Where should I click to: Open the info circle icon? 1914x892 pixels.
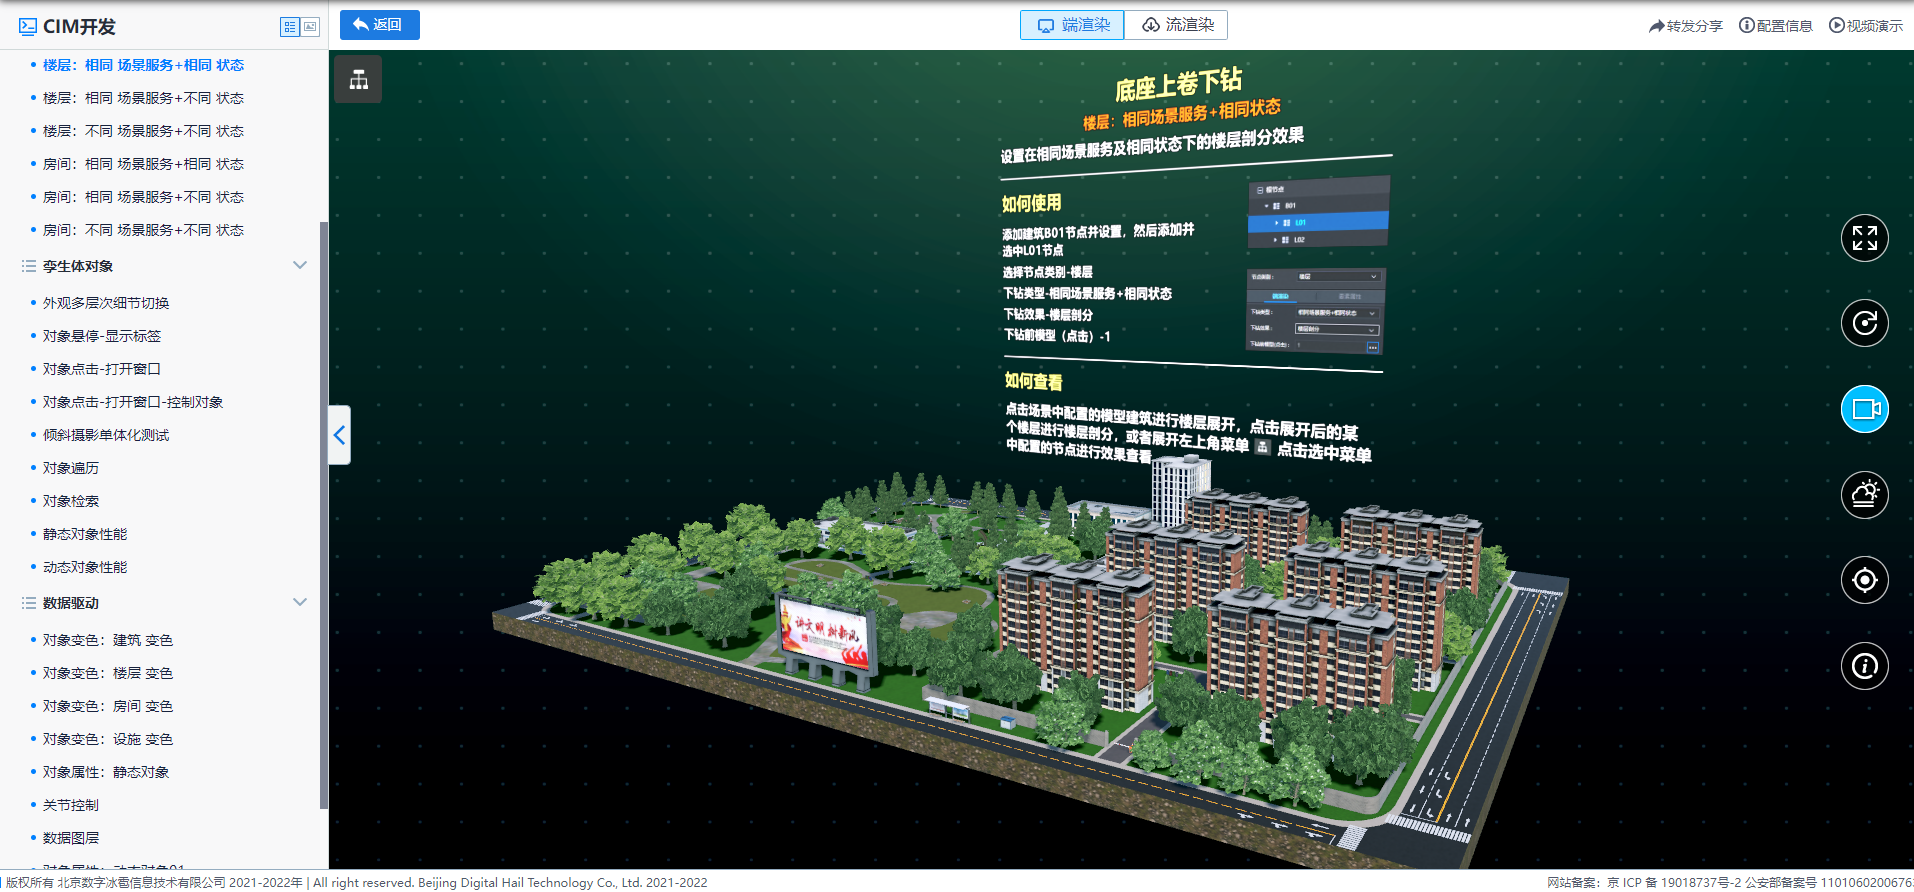tap(1864, 666)
